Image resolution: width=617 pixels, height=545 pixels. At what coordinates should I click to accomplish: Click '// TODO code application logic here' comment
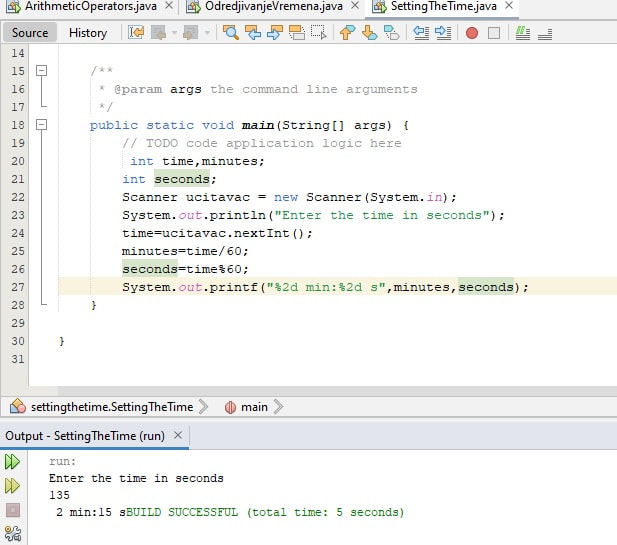tap(262, 143)
